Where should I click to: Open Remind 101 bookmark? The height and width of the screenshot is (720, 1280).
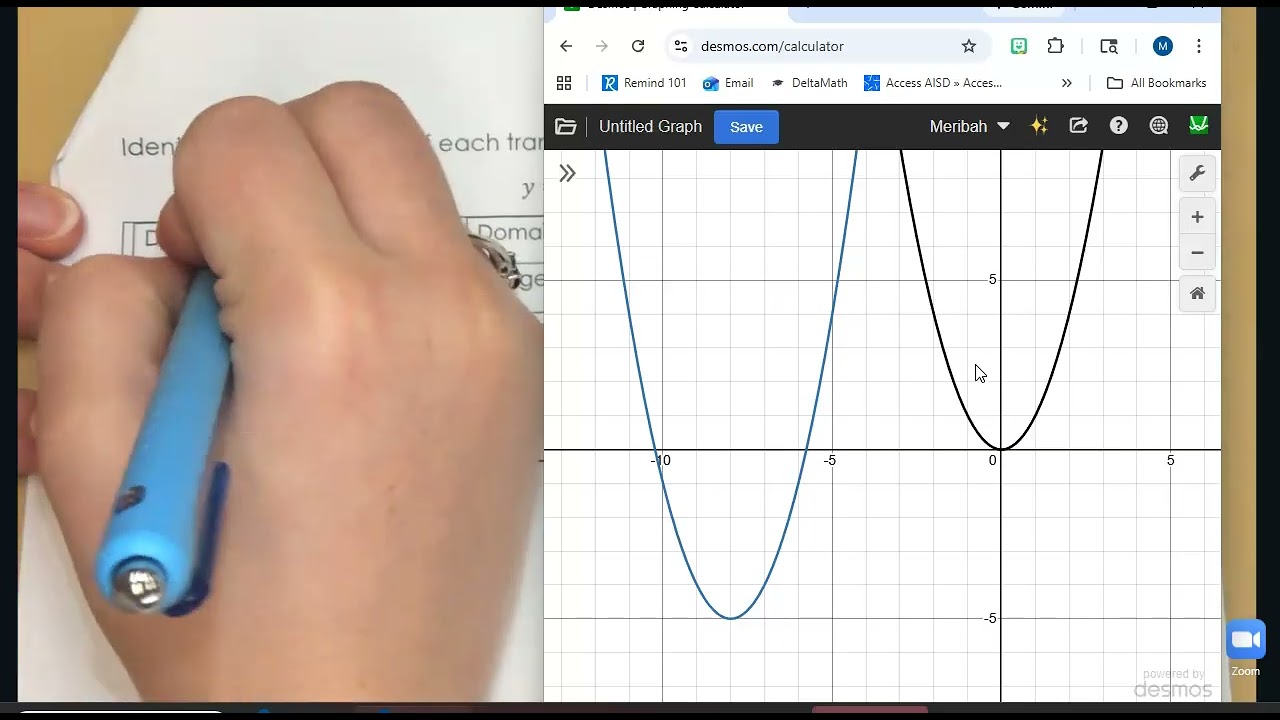pos(644,83)
